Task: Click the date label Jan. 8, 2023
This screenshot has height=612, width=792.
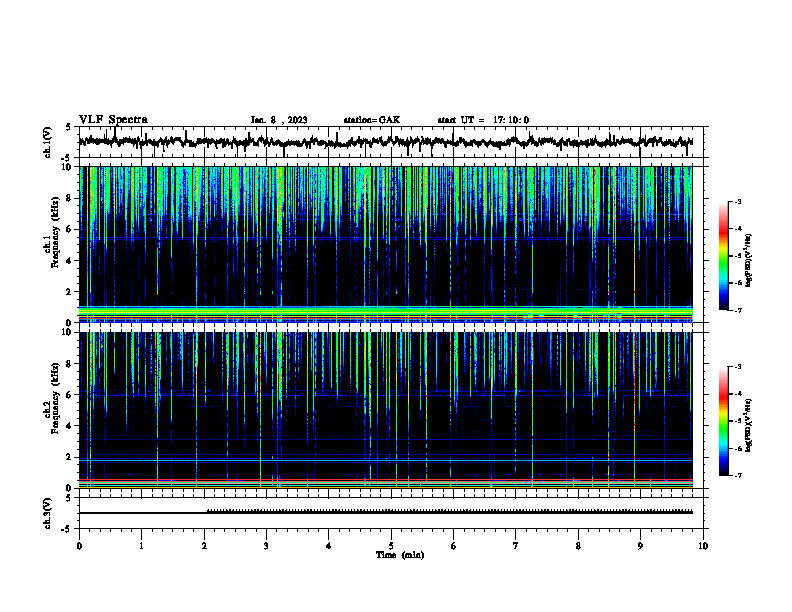Action: [x=279, y=120]
